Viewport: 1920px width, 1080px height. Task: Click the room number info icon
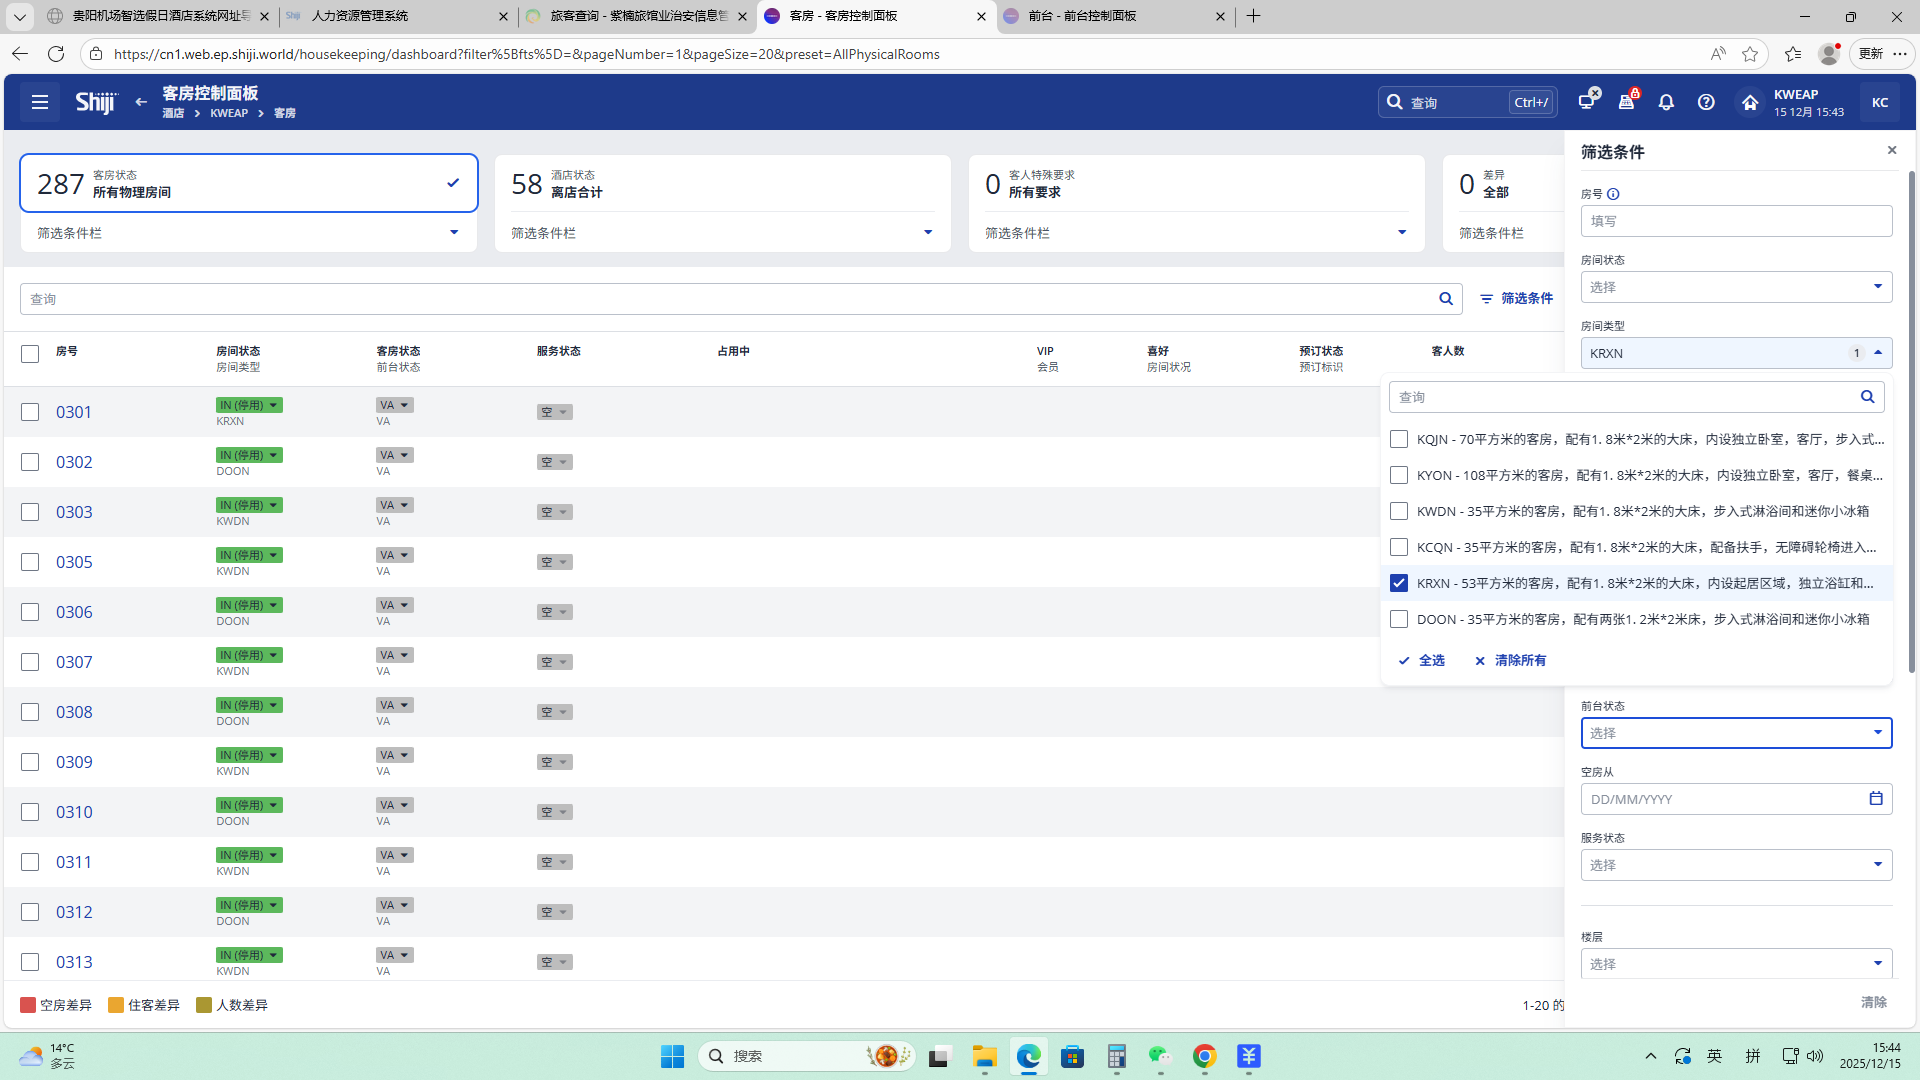point(1613,194)
